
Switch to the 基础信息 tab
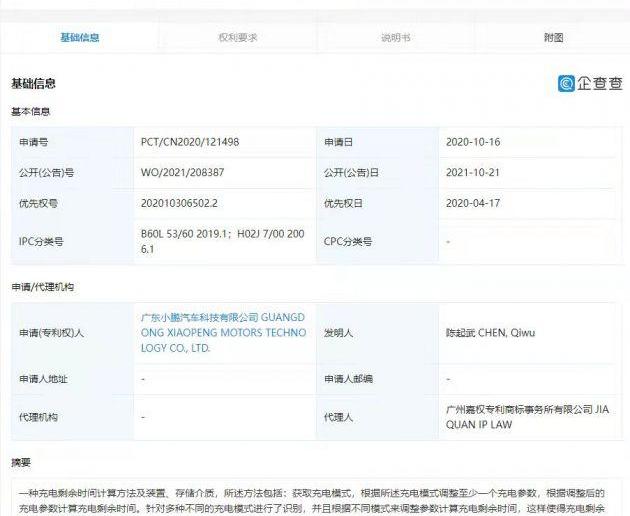pos(80,37)
